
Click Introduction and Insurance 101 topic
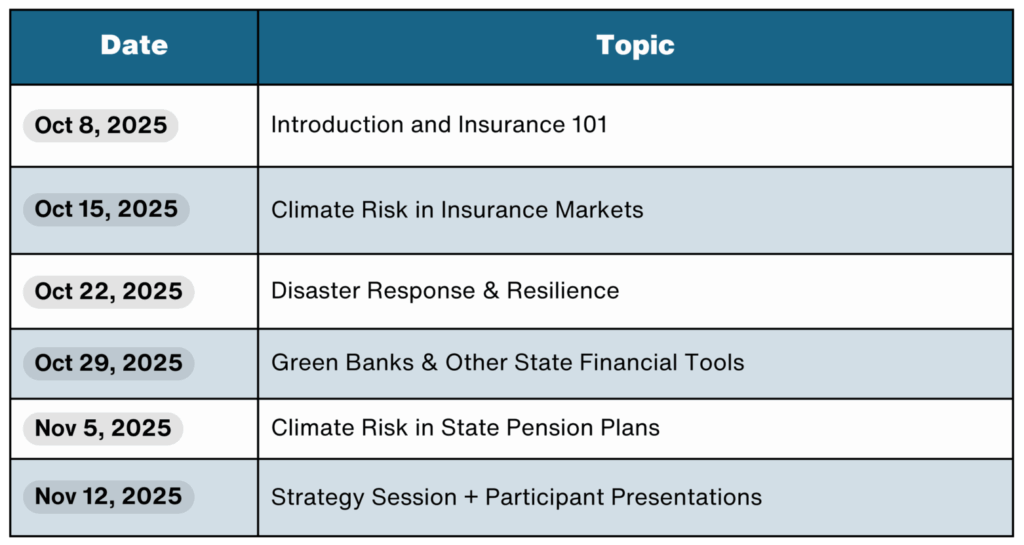(439, 125)
